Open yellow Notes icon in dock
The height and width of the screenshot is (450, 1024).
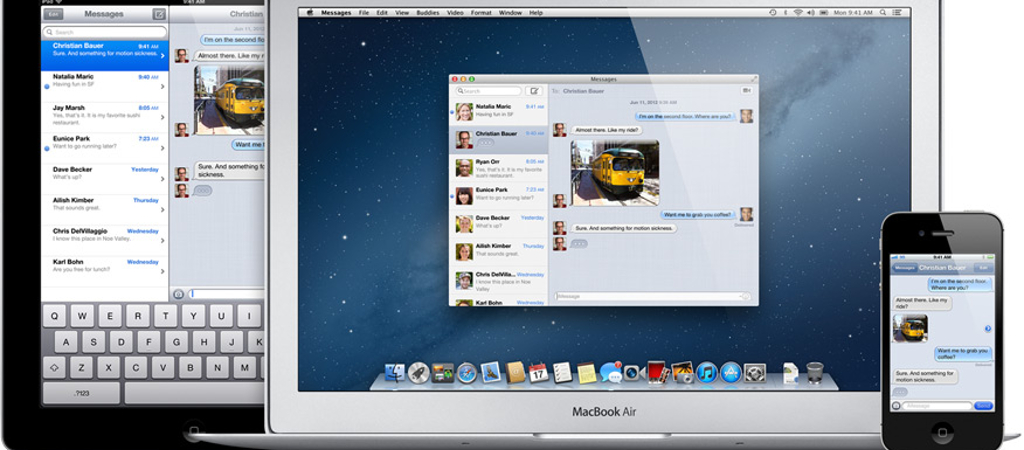tap(586, 372)
